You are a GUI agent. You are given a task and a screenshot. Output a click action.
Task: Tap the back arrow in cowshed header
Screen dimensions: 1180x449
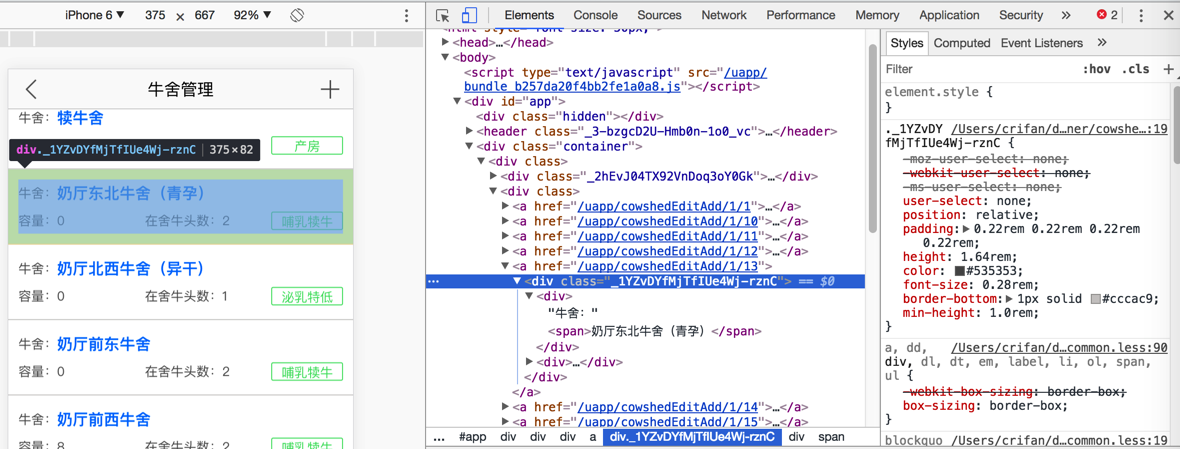coord(31,89)
